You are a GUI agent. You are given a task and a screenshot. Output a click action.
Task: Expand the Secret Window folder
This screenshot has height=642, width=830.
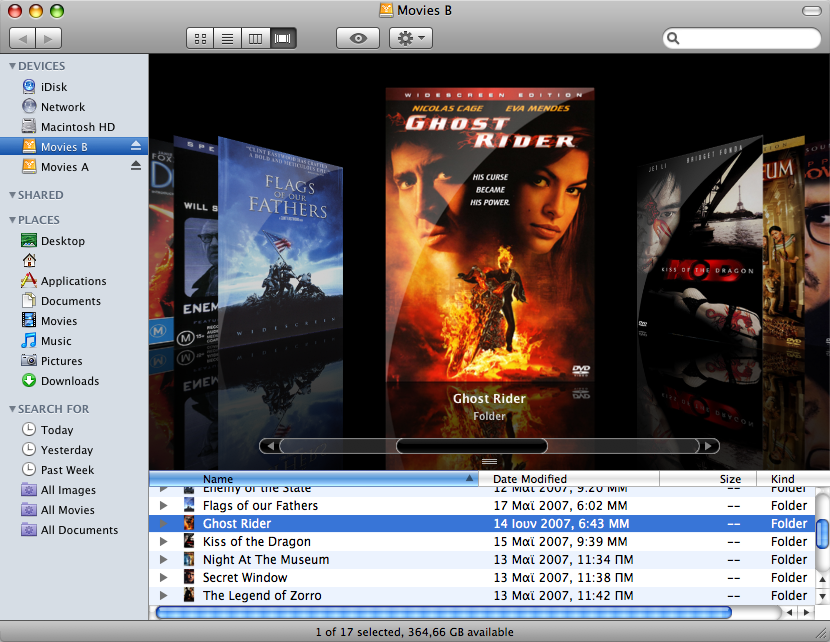click(164, 577)
